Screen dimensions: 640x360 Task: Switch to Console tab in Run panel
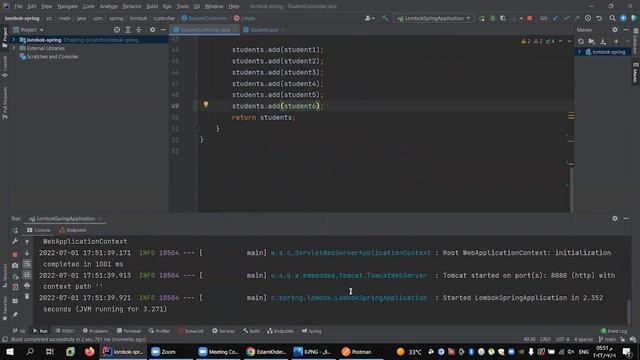(x=39, y=230)
